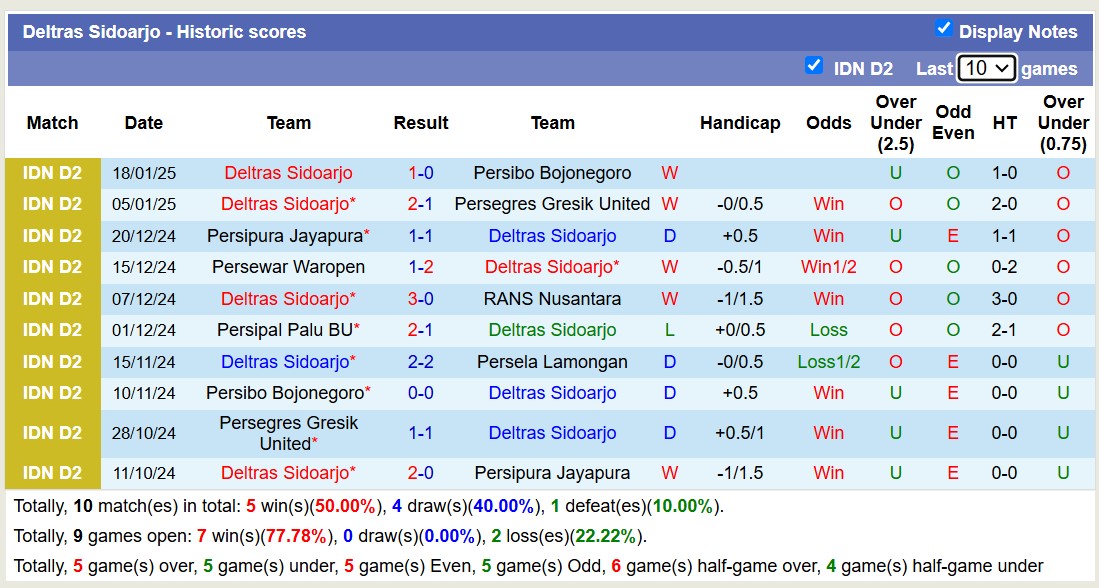Open RANS Nusantara team page
1099x588 pixels.
click(x=552, y=299)
